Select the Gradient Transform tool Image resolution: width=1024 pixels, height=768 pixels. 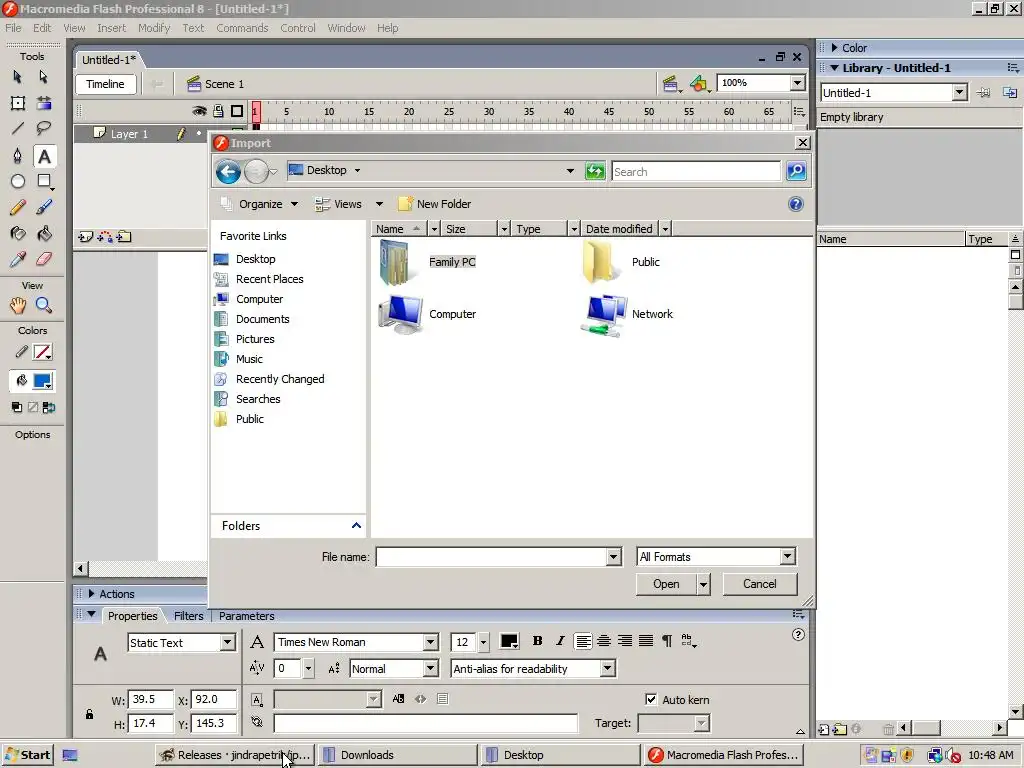tap(44, 103)
